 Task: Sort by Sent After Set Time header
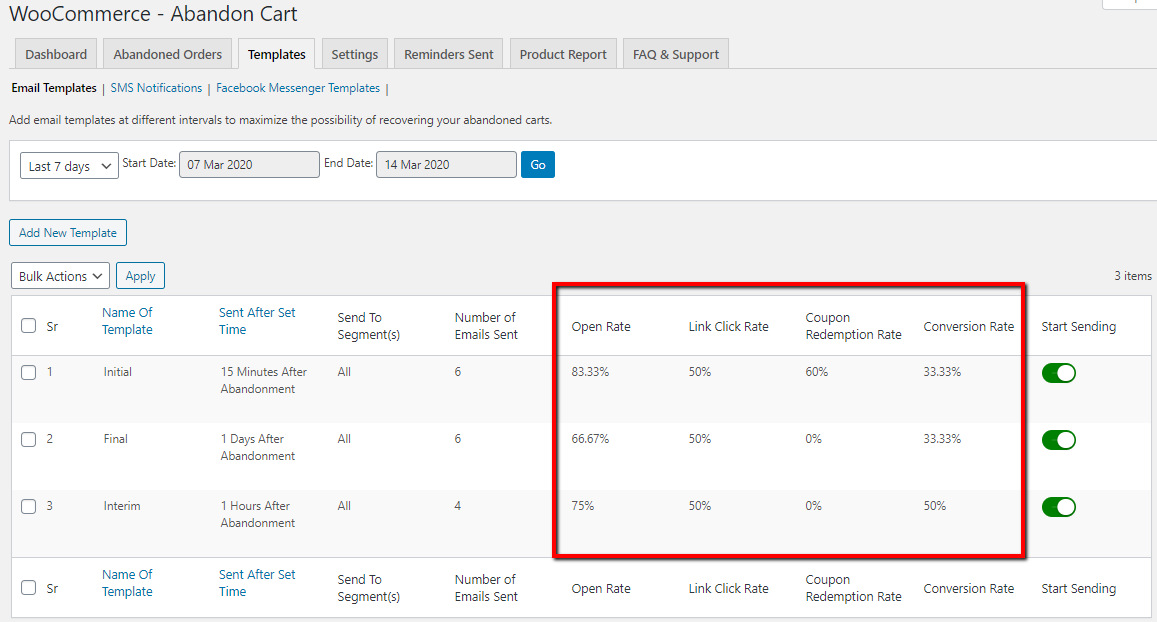[257, 321]
